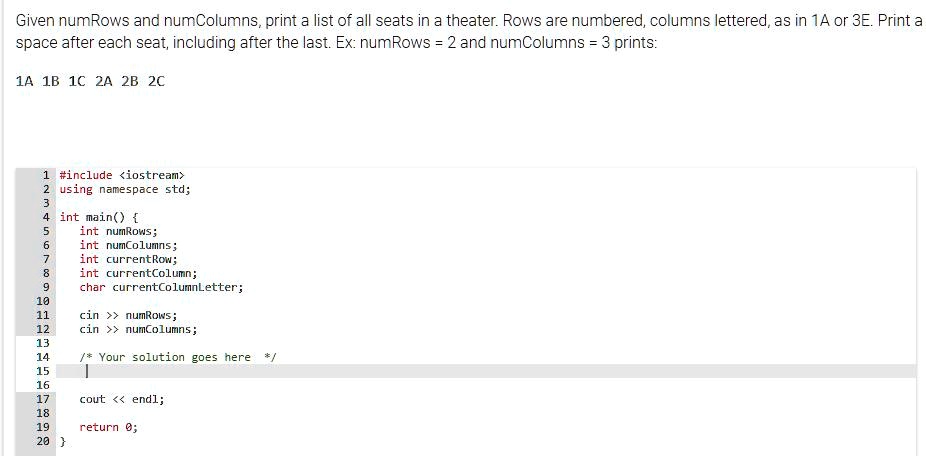Click the closing brace on line 20
The image size is (926, 456).
(63, 441)
